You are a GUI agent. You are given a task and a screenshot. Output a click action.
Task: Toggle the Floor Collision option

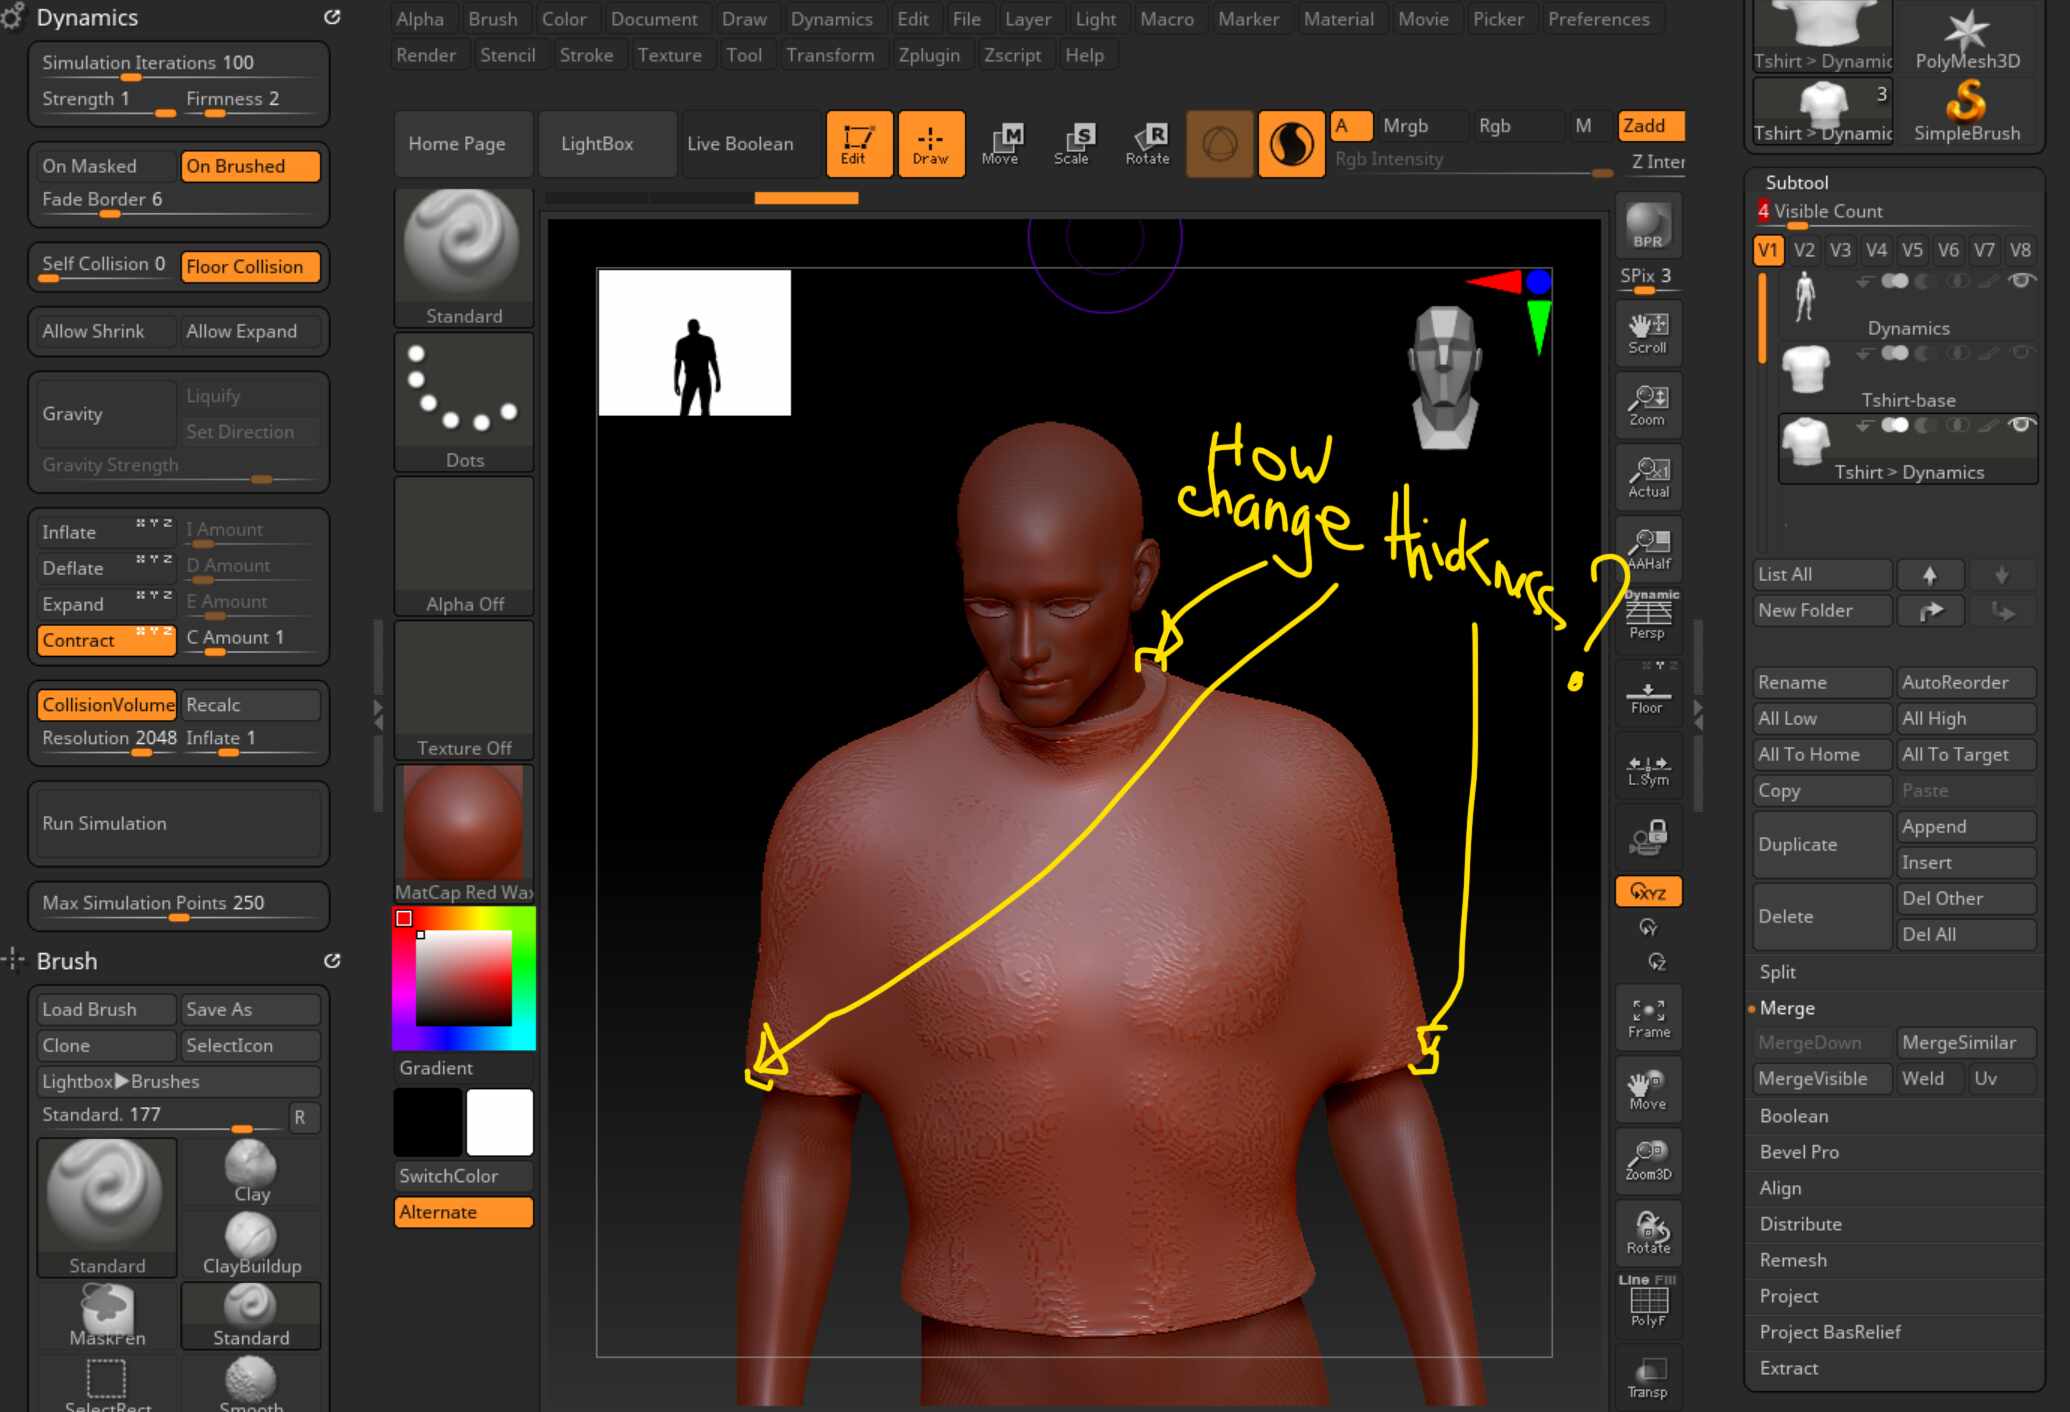click(x=250, y=267)
